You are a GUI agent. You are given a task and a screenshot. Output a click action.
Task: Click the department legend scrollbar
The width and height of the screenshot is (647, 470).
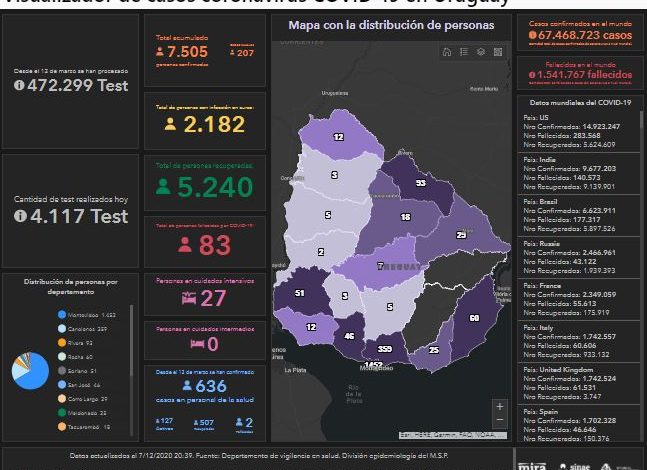[x=132, y=340]
